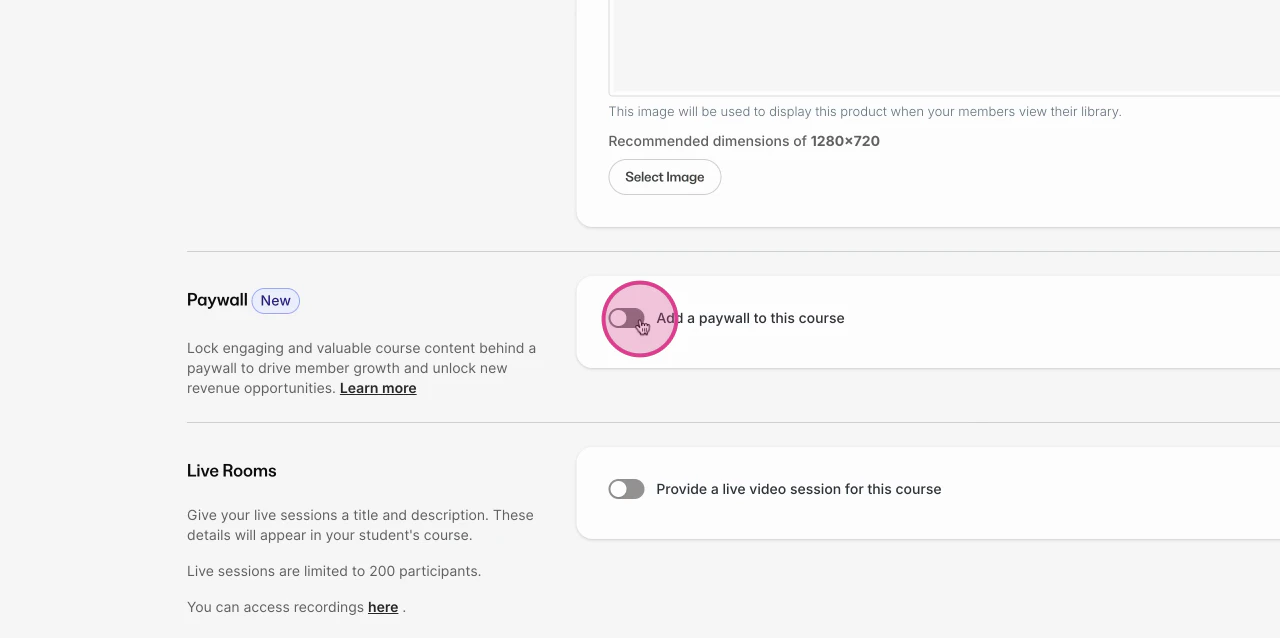
Task: Click the highlighted paywall switch area
Action: point(639,319)
